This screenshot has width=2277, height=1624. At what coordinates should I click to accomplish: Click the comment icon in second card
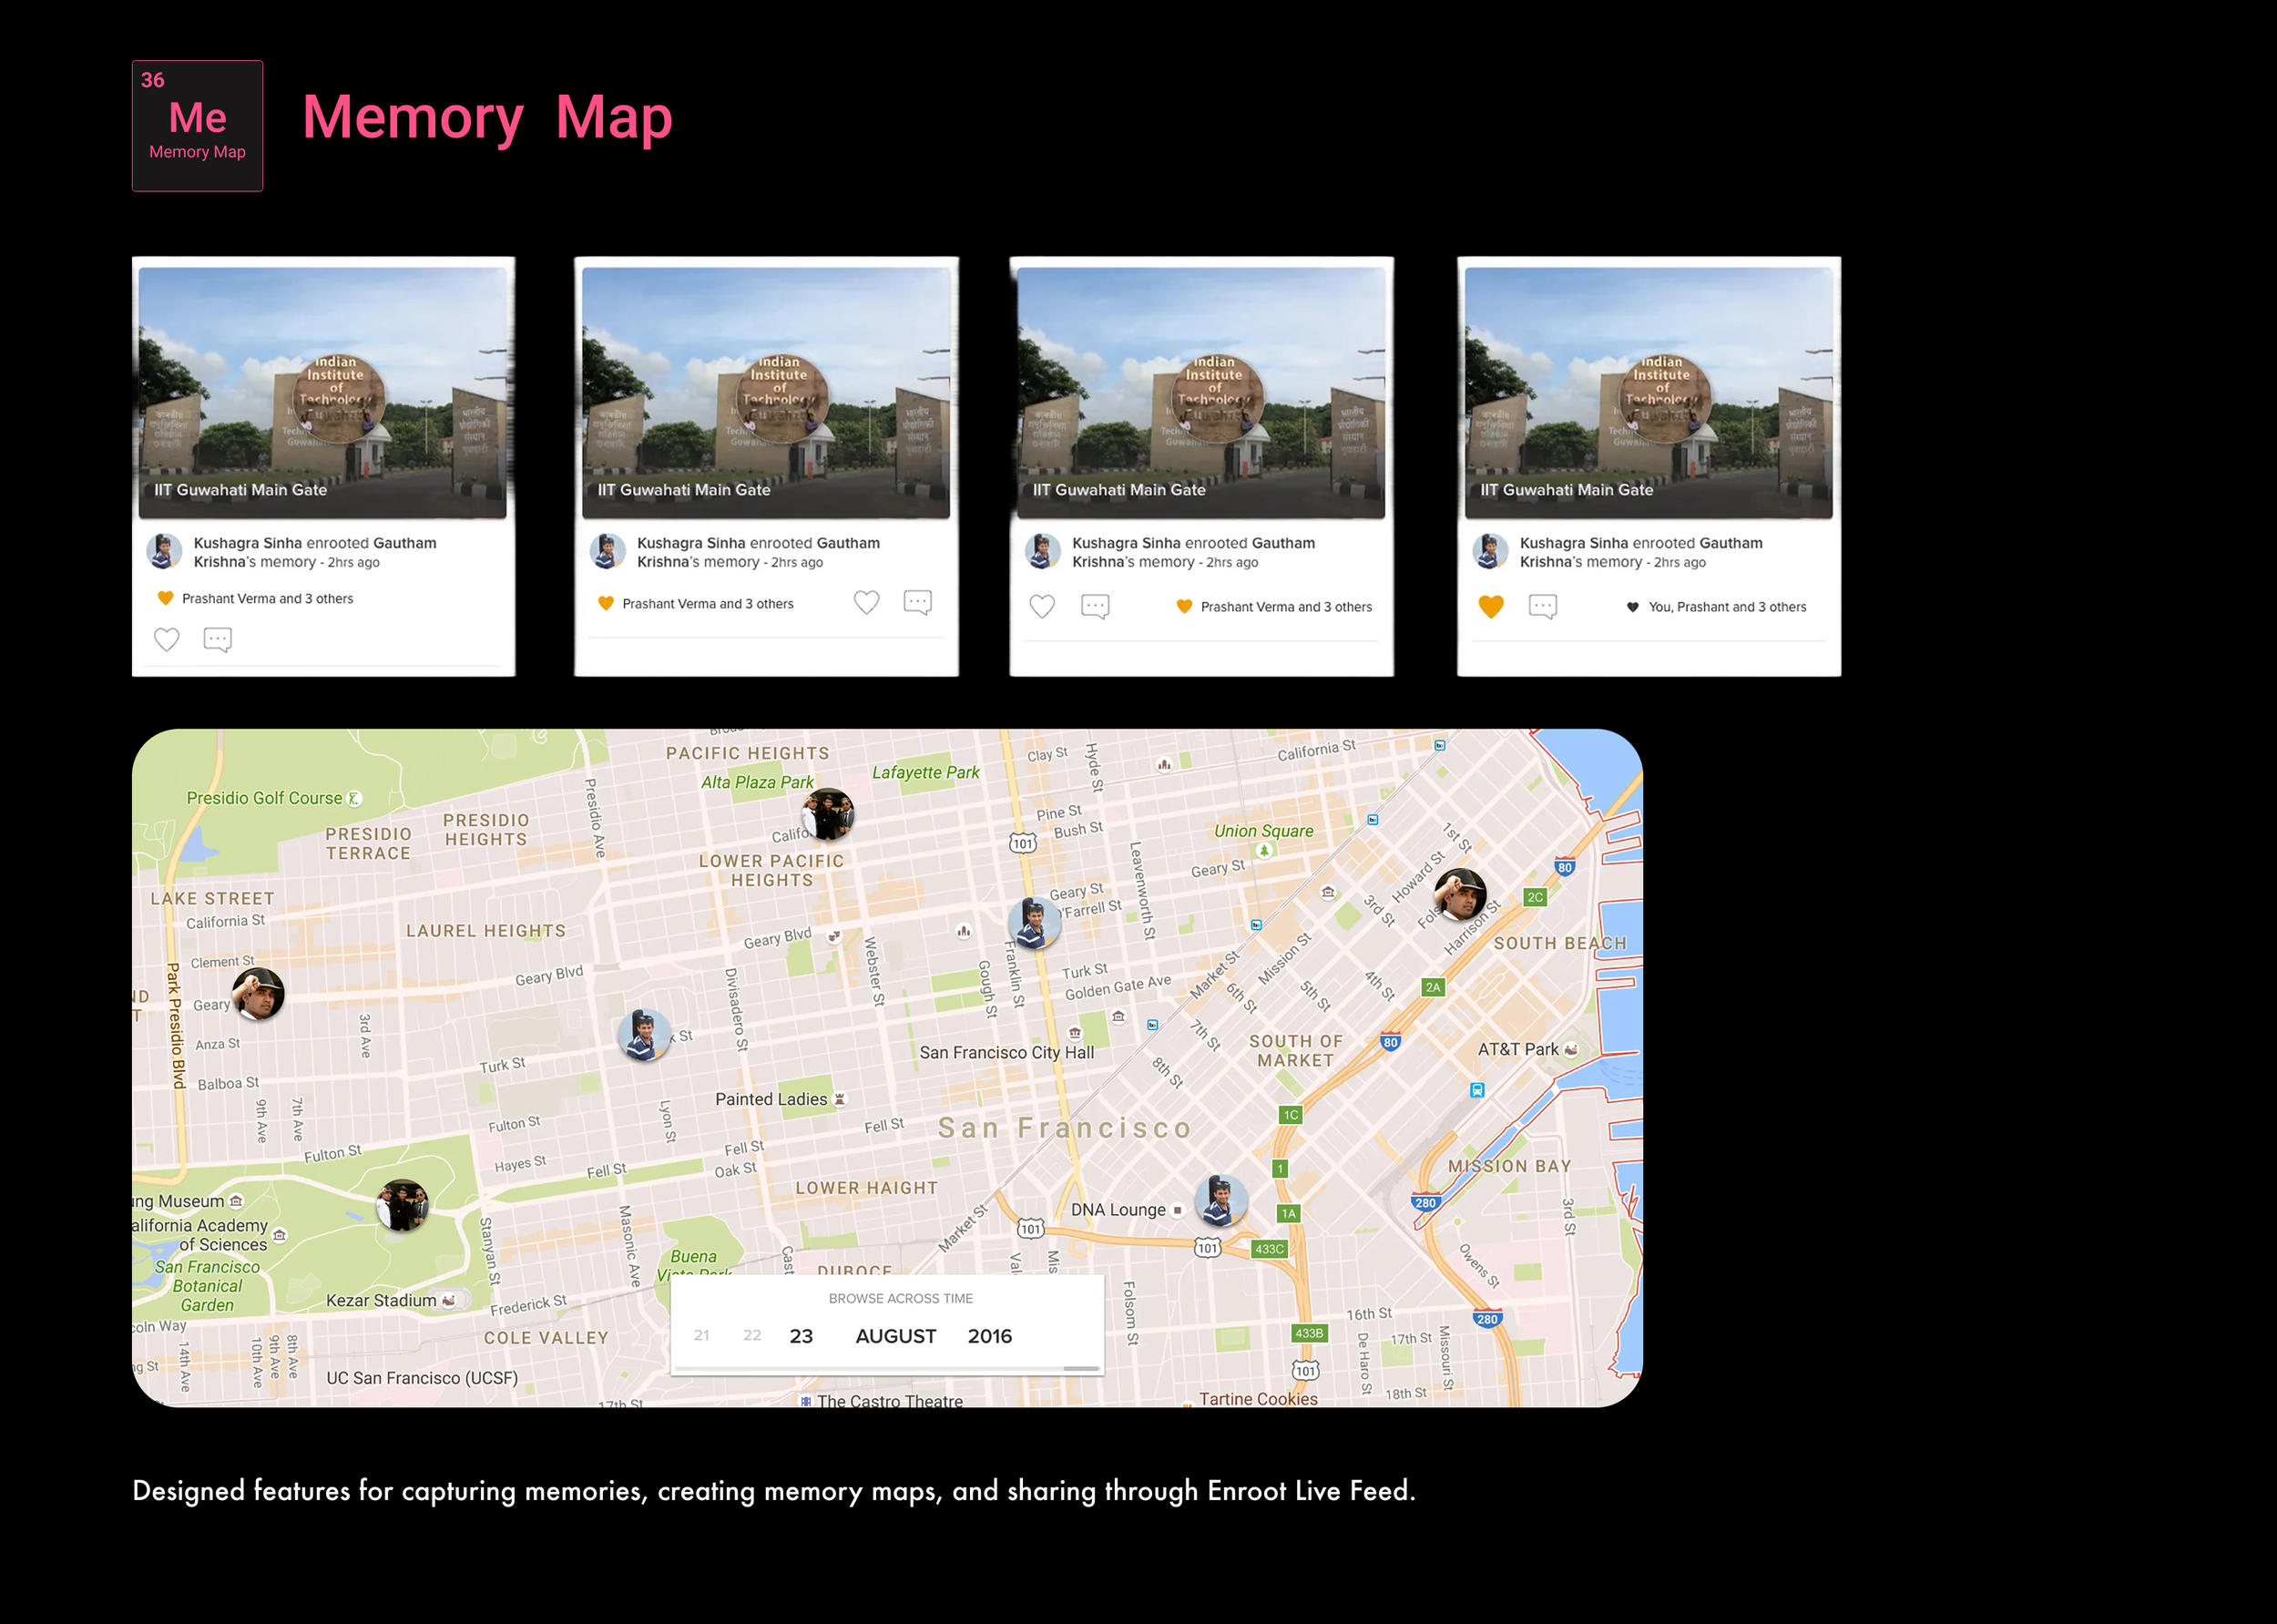917,602
